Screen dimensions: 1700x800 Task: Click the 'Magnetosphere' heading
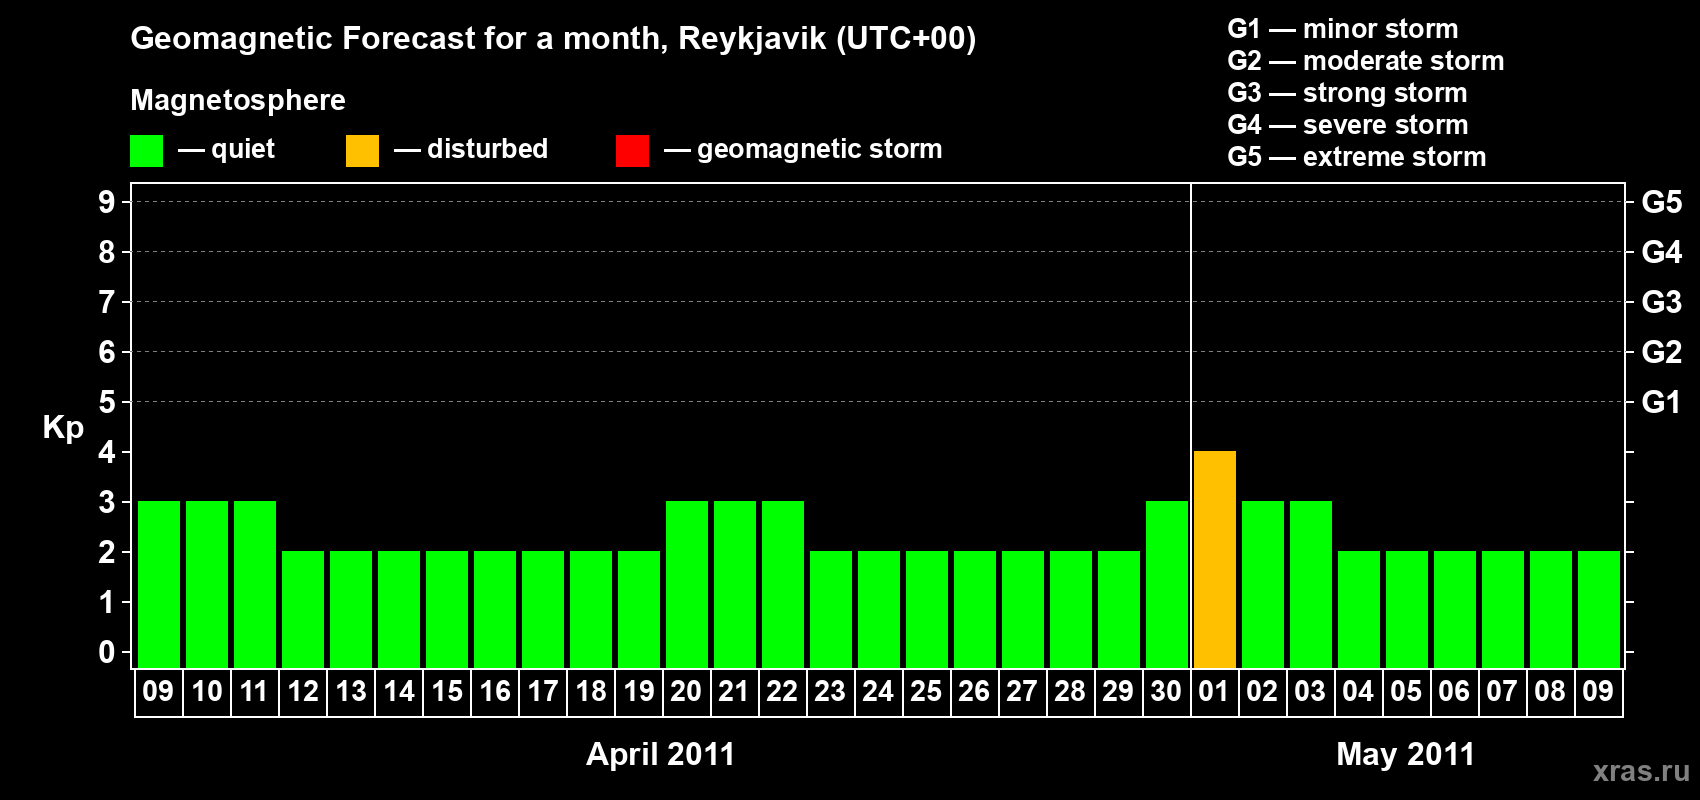tap(238, 100)
